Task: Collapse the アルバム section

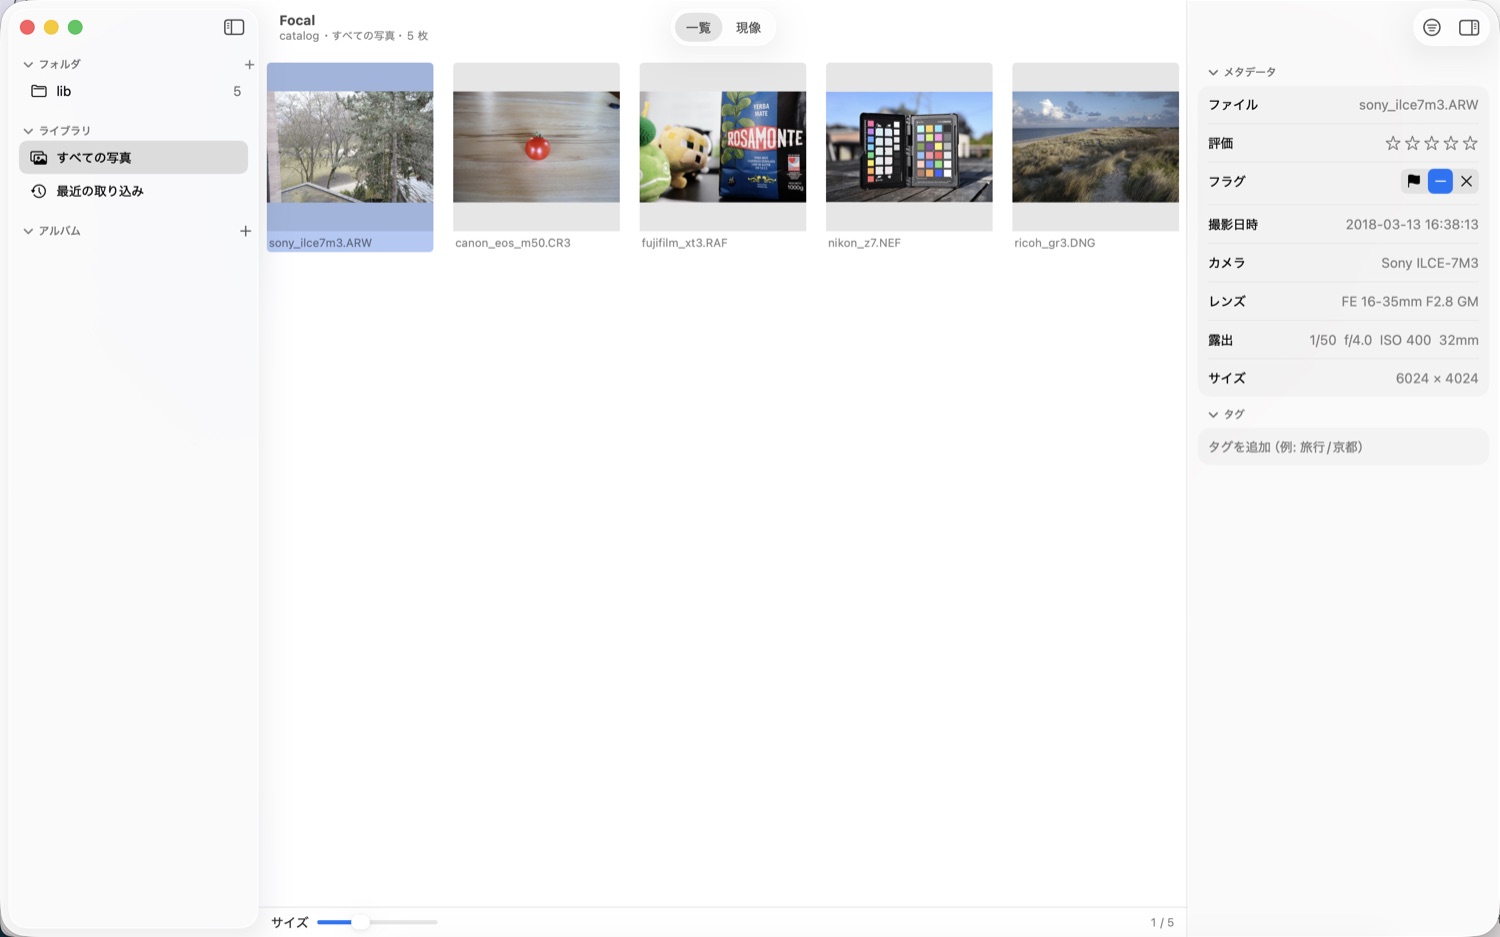Action: click(28, 231)
